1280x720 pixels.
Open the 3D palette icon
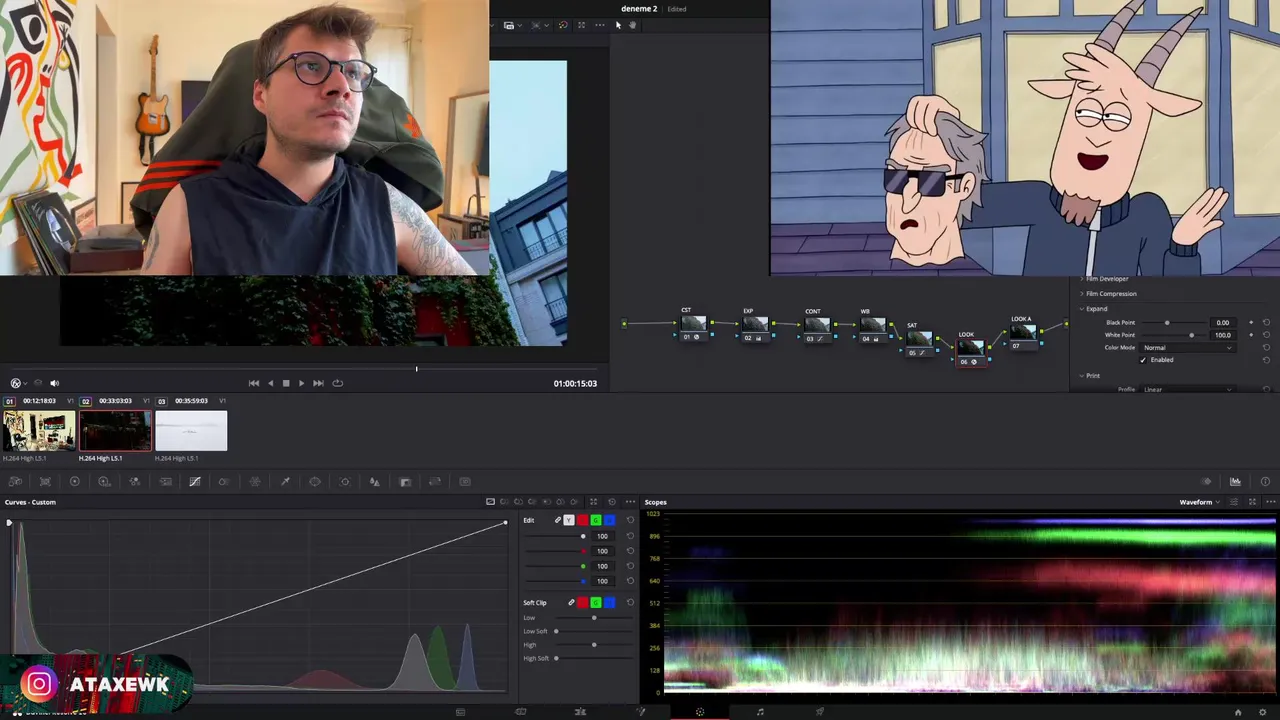tap(465, 482)
